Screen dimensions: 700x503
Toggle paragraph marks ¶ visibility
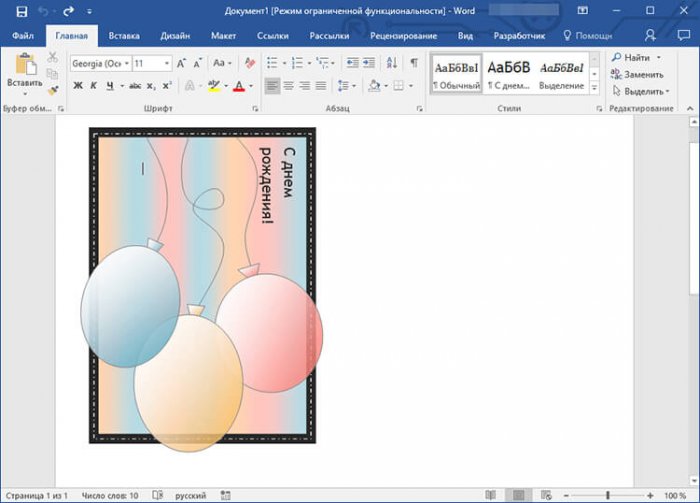413,63
